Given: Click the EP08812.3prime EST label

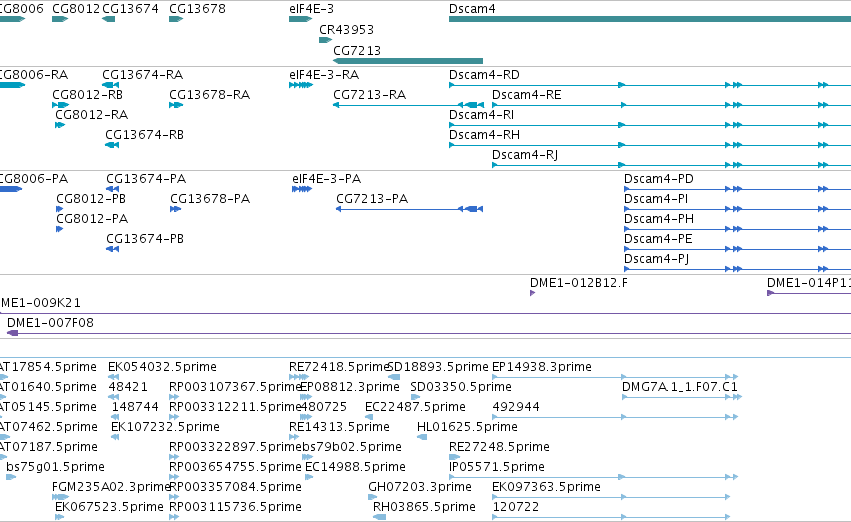Looking at the screenshot, I should pyautogui.click(x=350, y=387).
